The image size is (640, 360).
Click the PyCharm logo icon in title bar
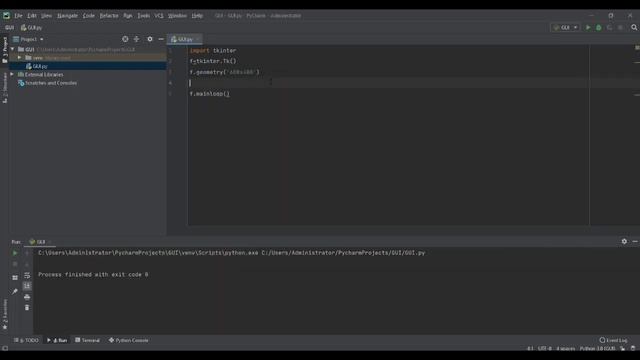pos(7,16)
